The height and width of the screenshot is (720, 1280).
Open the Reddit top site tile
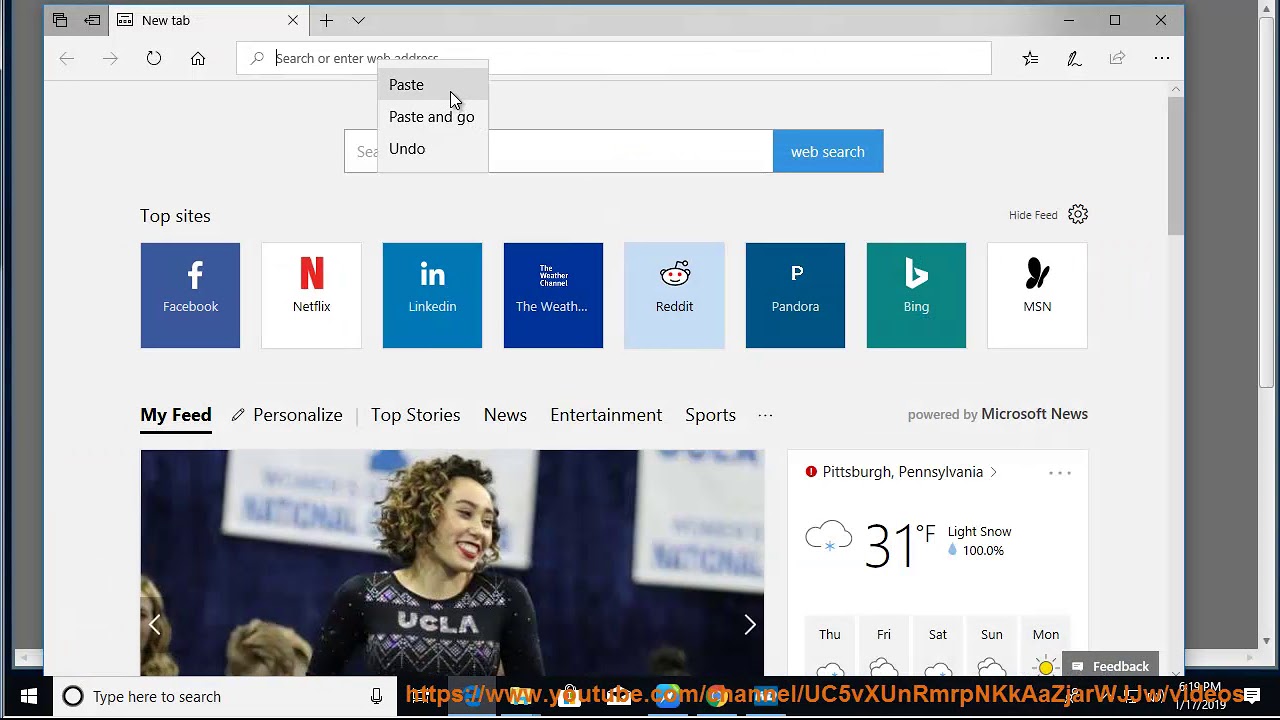[x=674, y=295]
